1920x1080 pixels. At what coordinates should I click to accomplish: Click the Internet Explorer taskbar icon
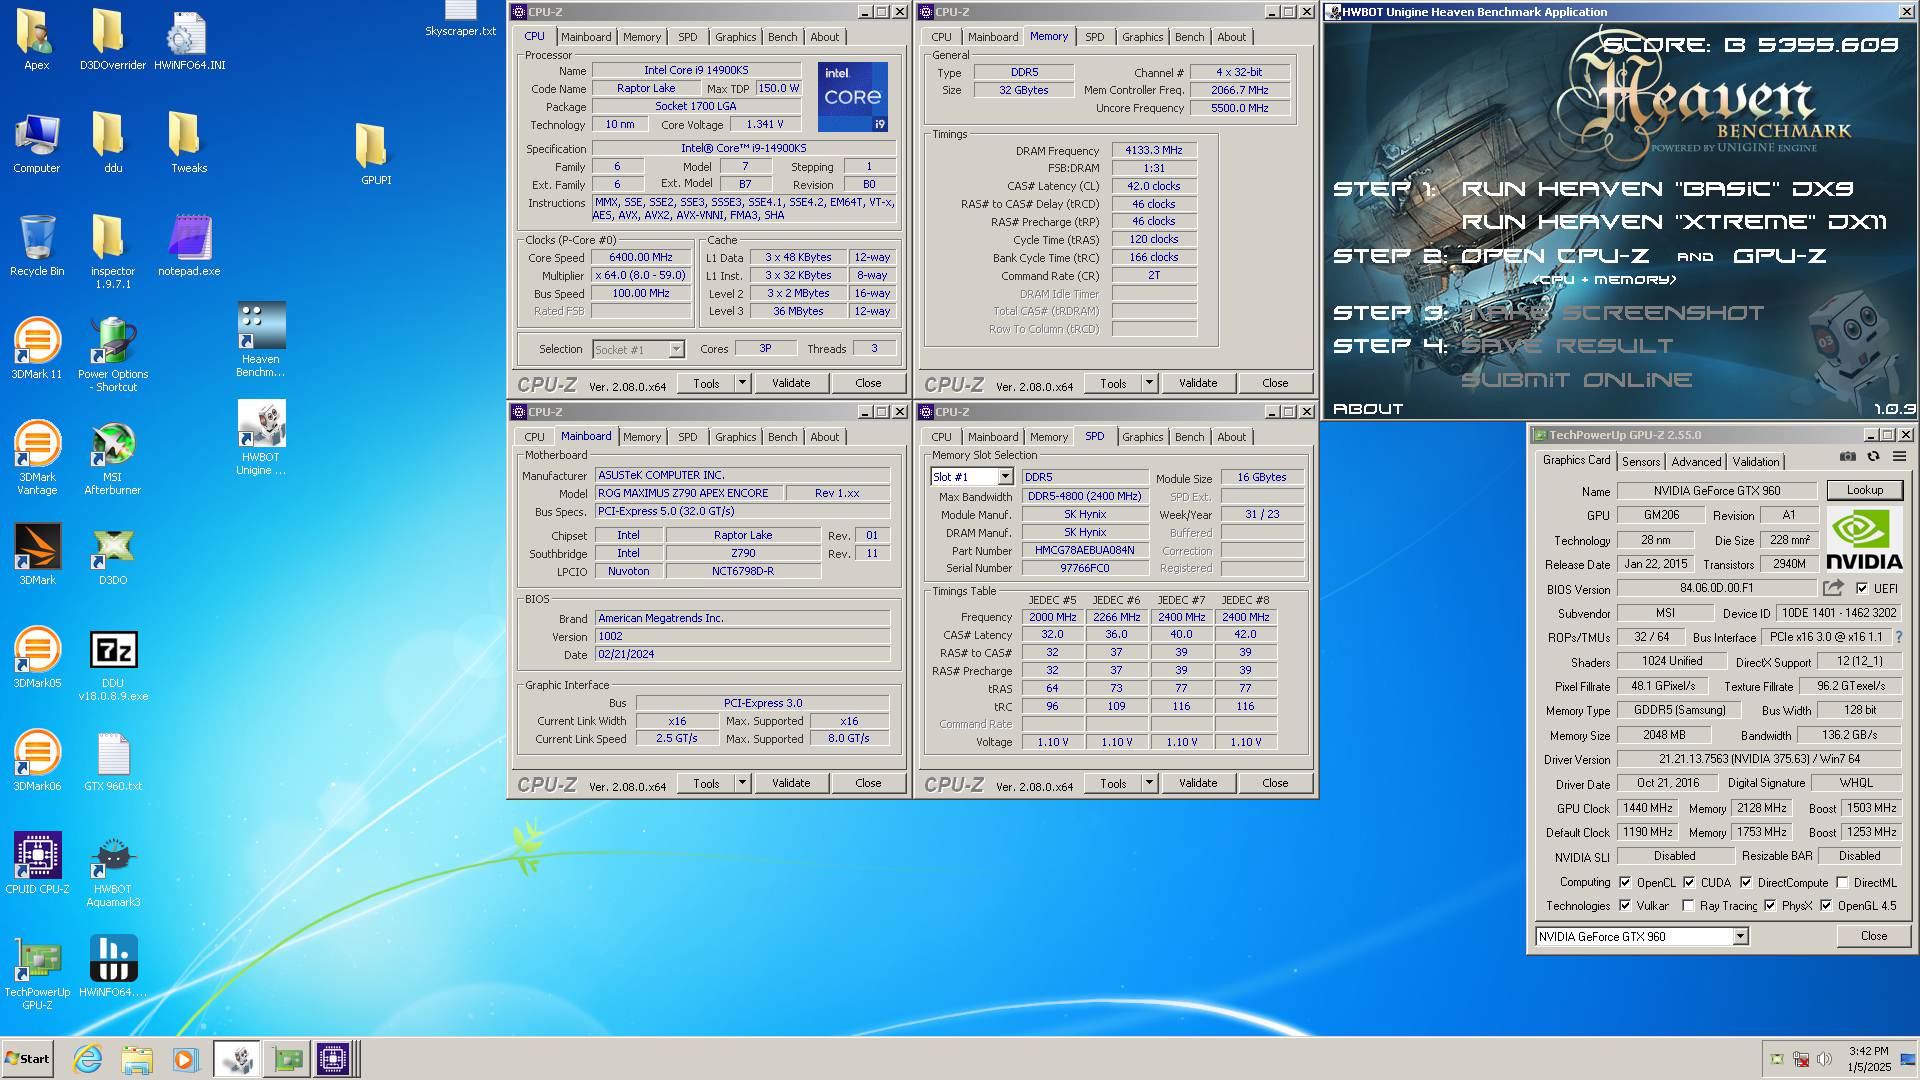point(88,1059)
